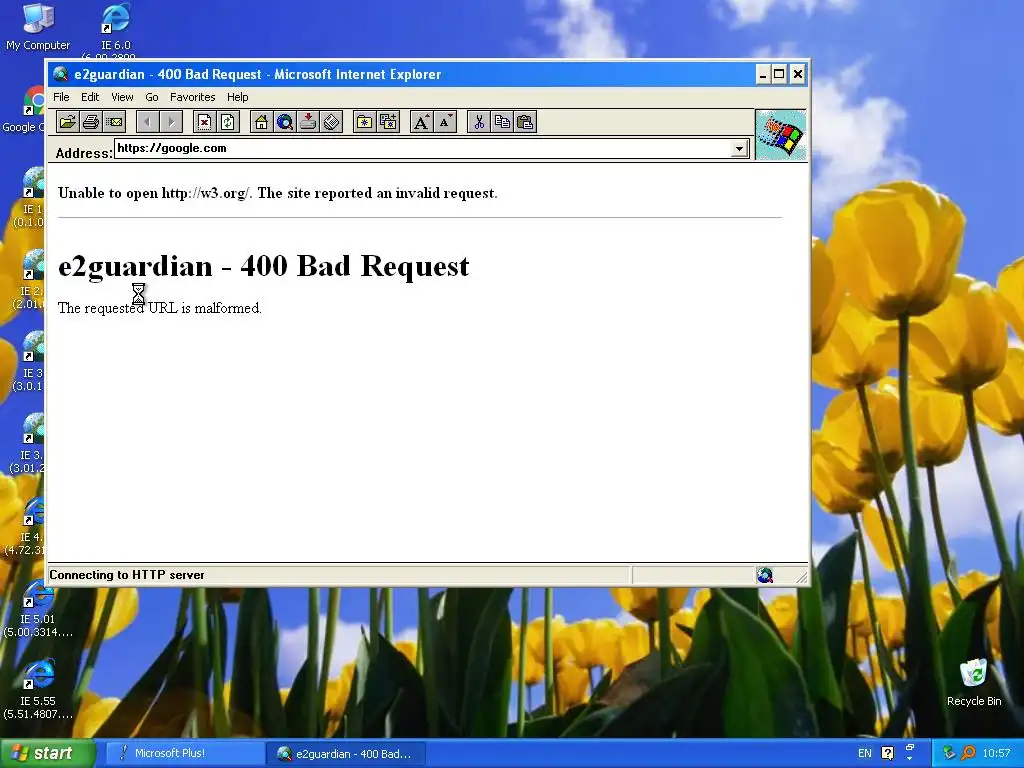Click the http://w3.org/ text in error message
Screen dimensions: 1024x768
pyautogui.click(x=205, y=193)
